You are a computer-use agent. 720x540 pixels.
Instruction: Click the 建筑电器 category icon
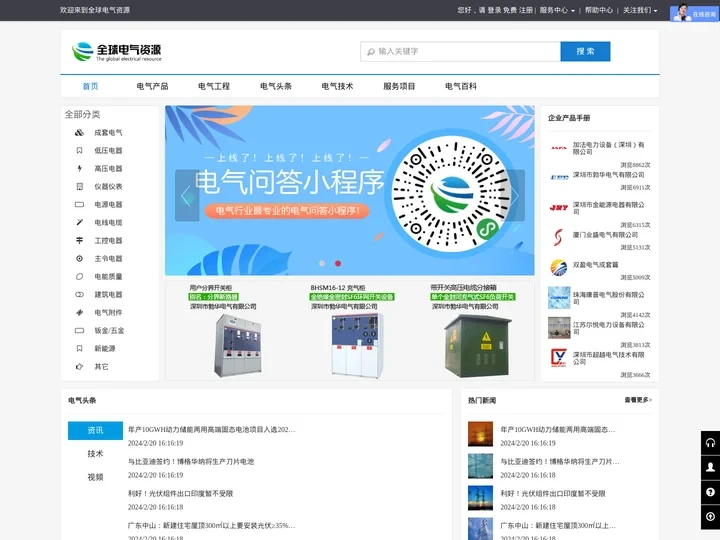[x=79, y=294]
